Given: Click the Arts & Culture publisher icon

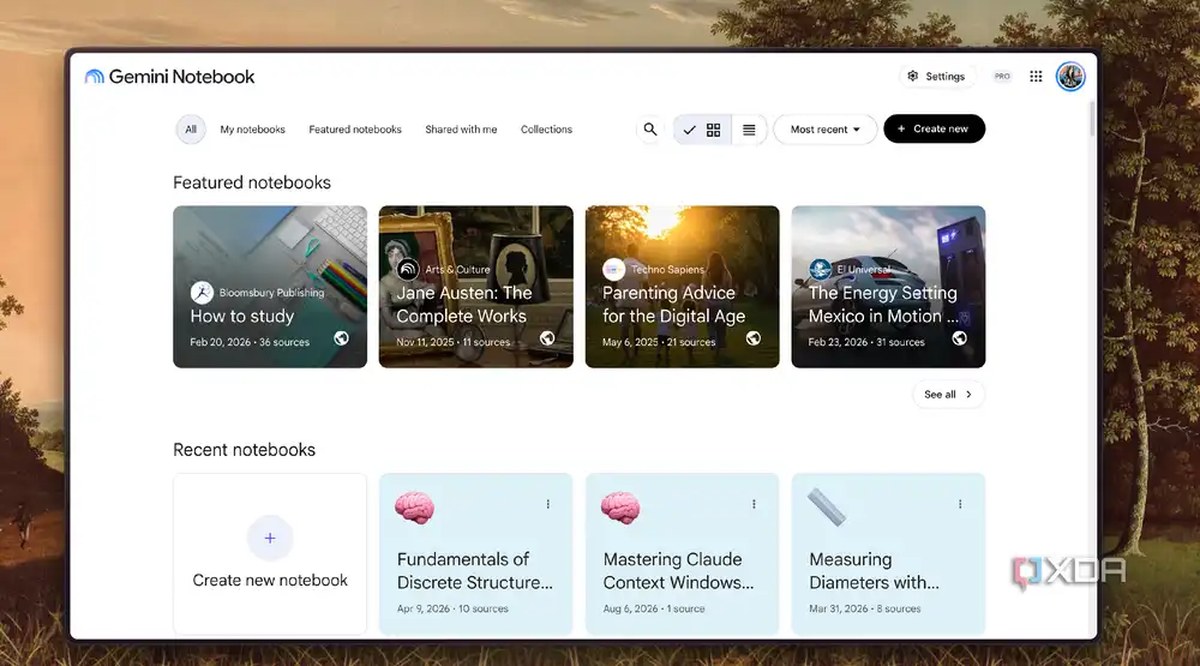Looking at the screenshot, I should coord(408,269).
